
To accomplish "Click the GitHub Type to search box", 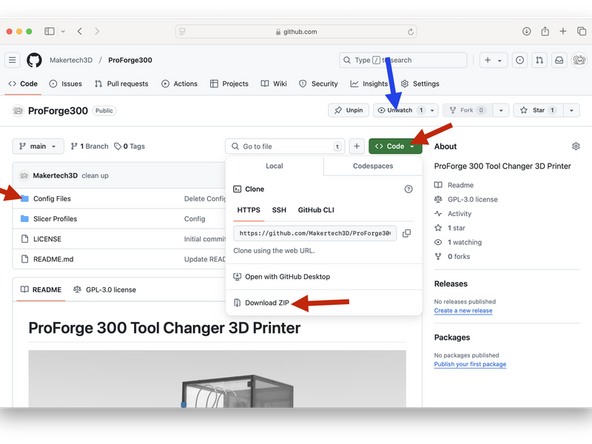I will pyautogui.click(x=403, y=60).
